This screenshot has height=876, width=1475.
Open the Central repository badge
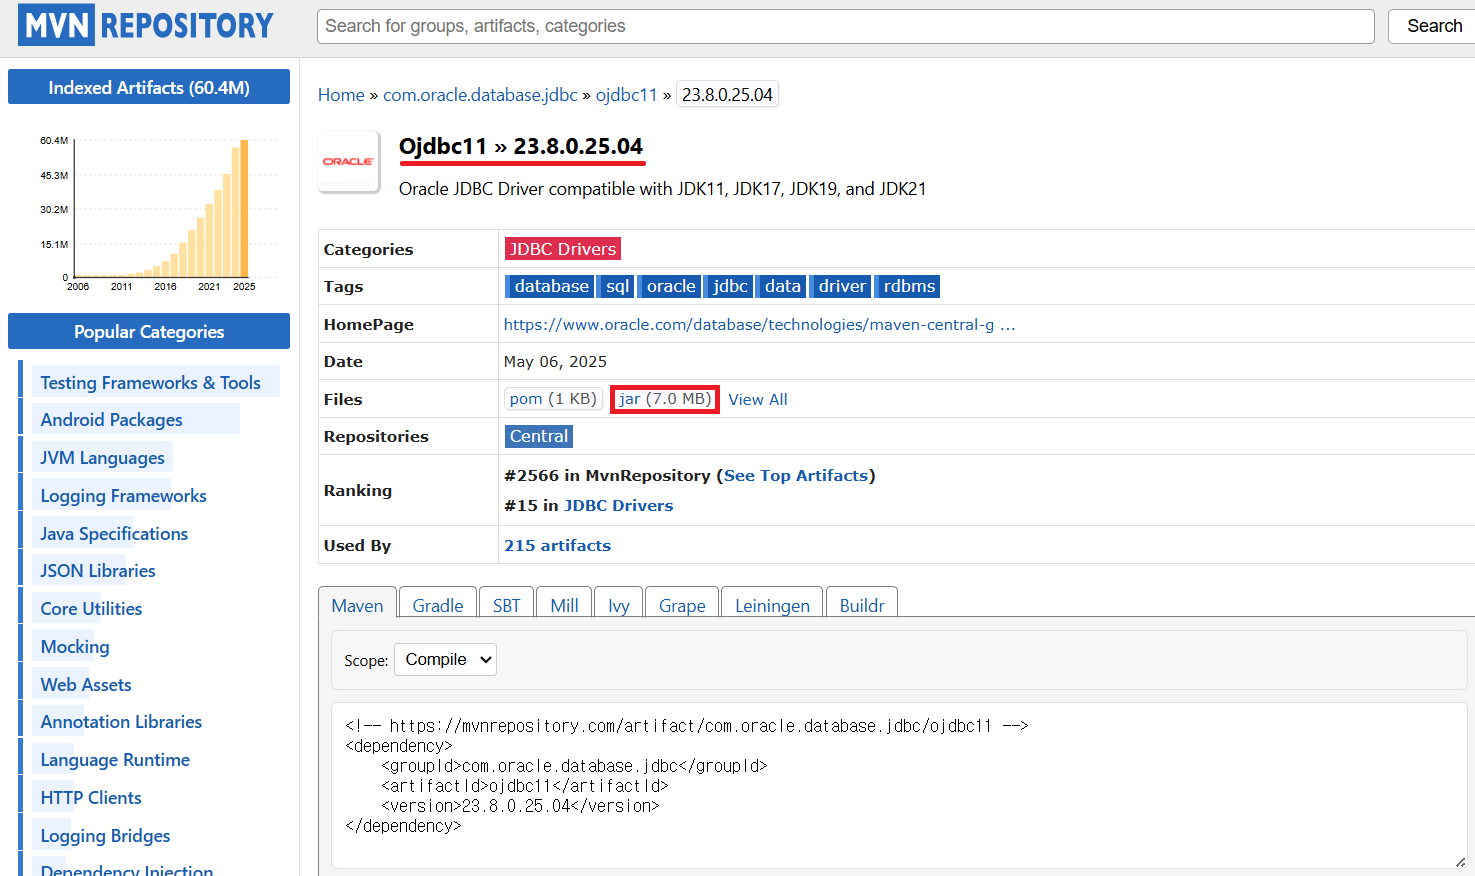click(539, 436)
